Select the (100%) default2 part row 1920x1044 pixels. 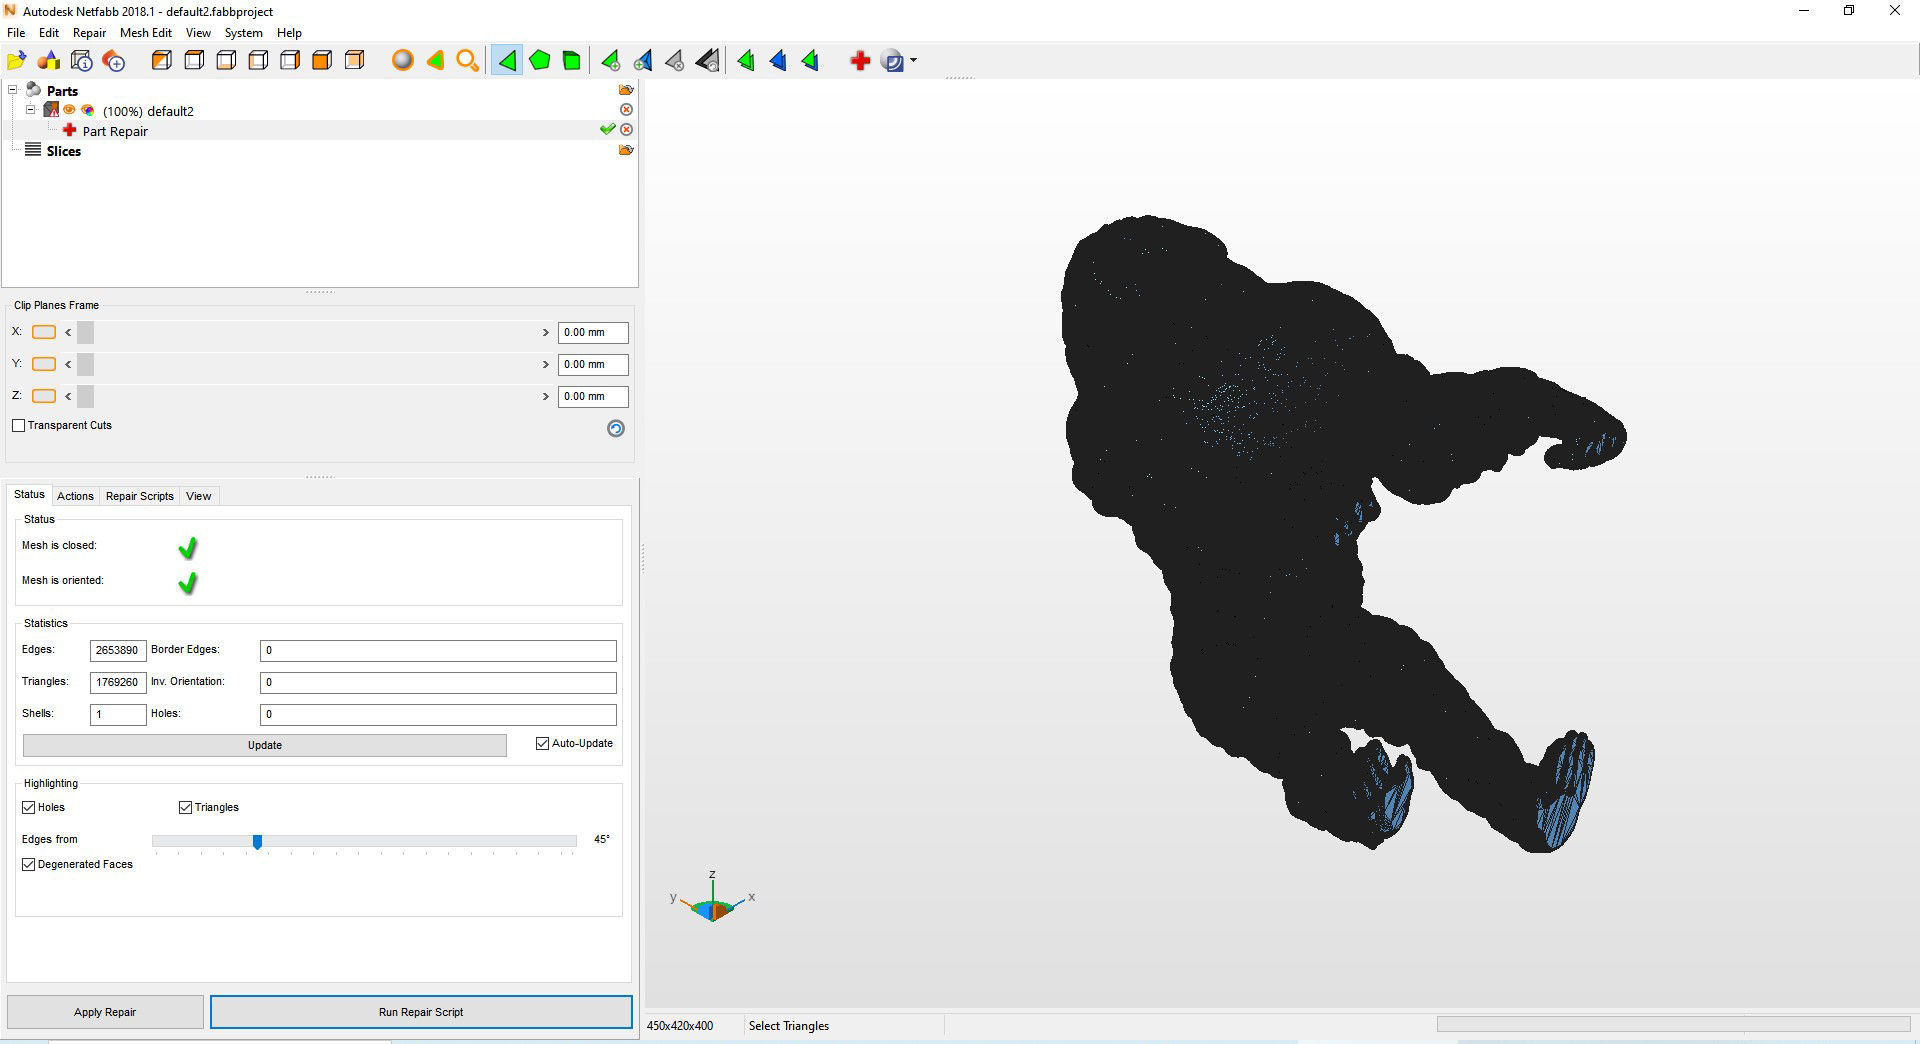148,111
